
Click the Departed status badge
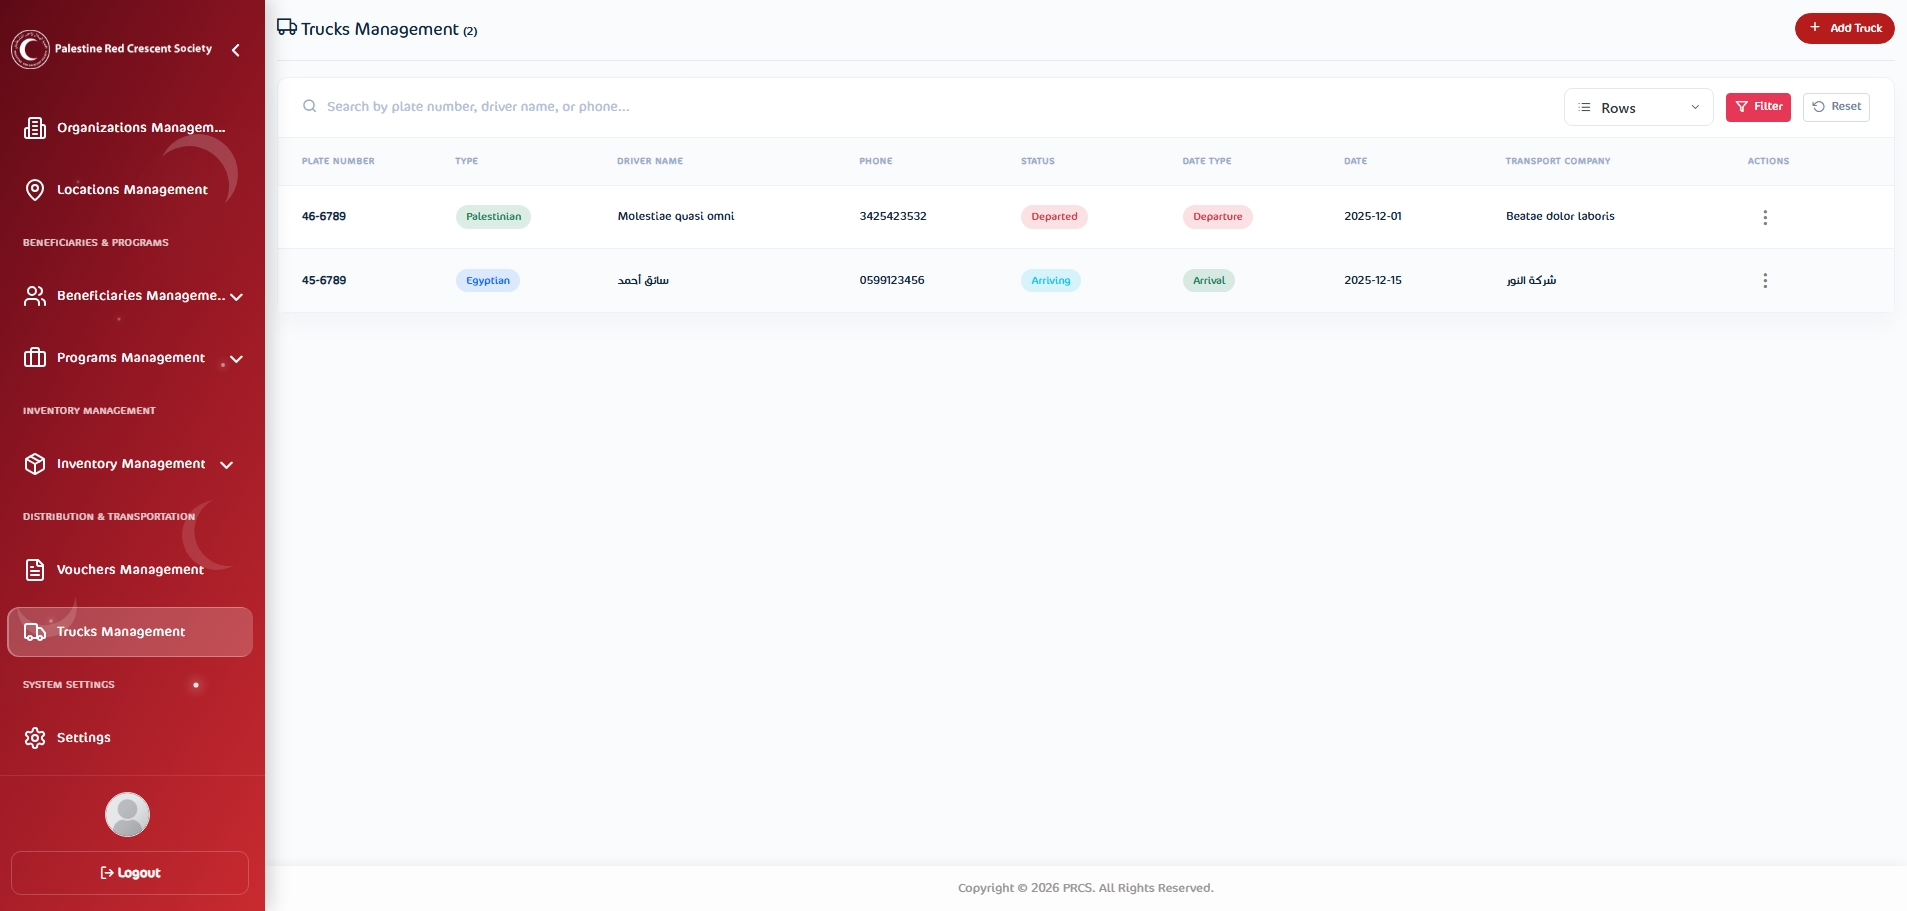1053,217
